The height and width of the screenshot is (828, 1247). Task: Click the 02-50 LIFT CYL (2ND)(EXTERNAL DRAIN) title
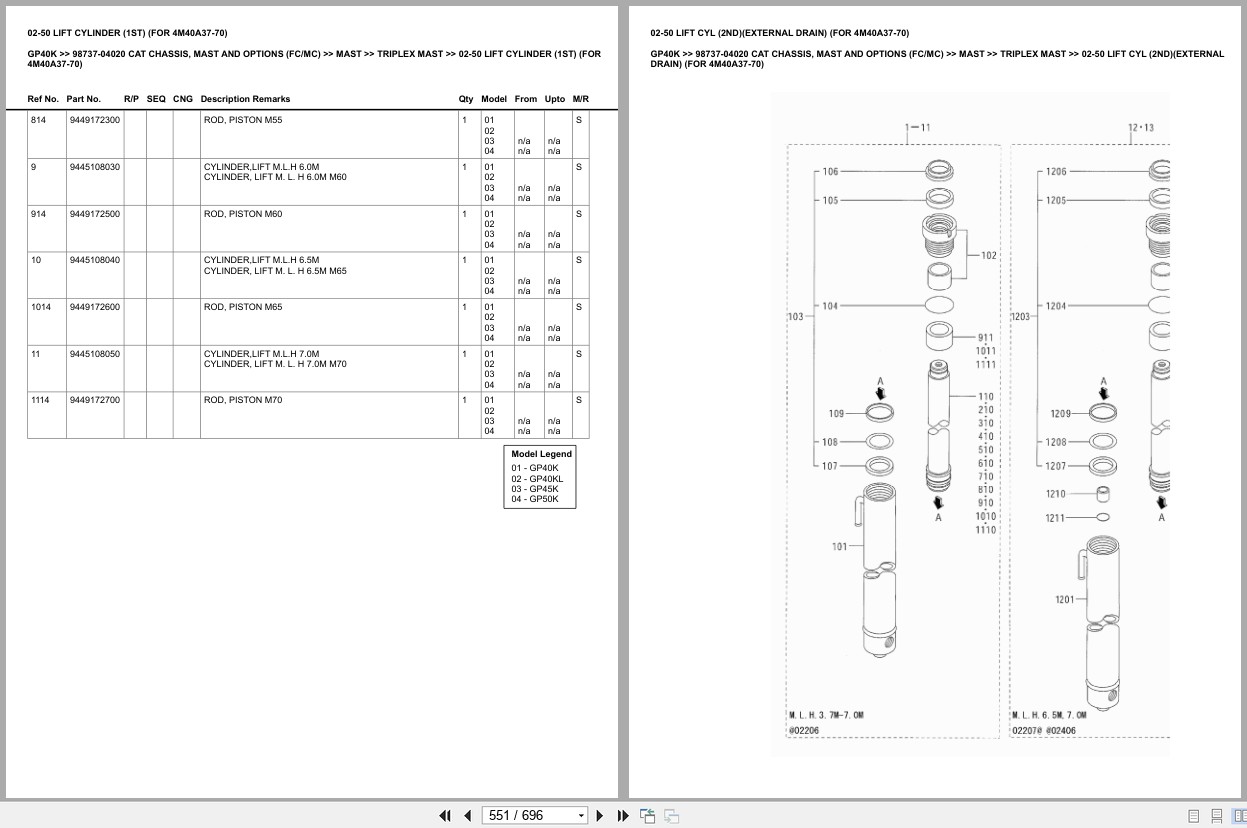(x=780, y=33)
